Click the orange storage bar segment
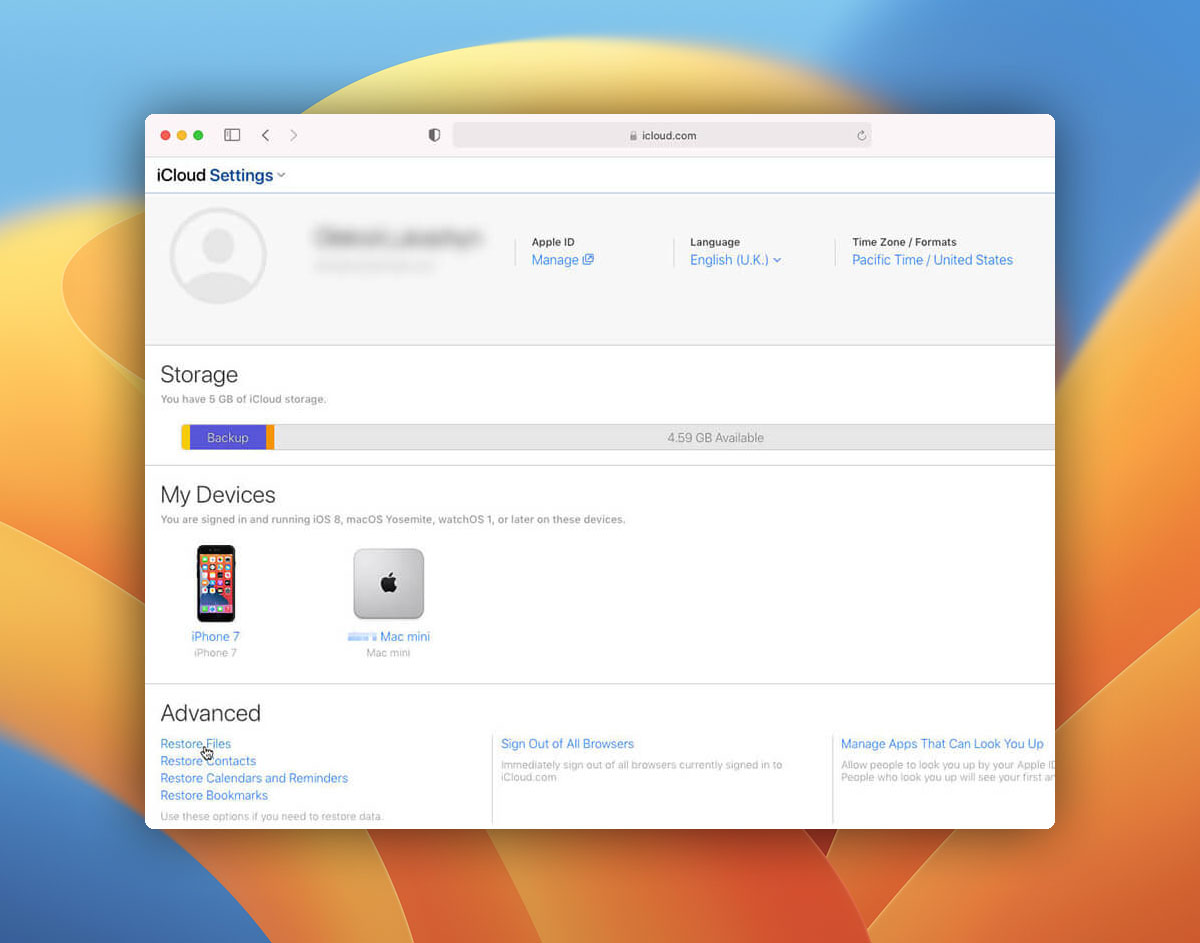This screenshot has width=1200, height=943. [270, 437]
